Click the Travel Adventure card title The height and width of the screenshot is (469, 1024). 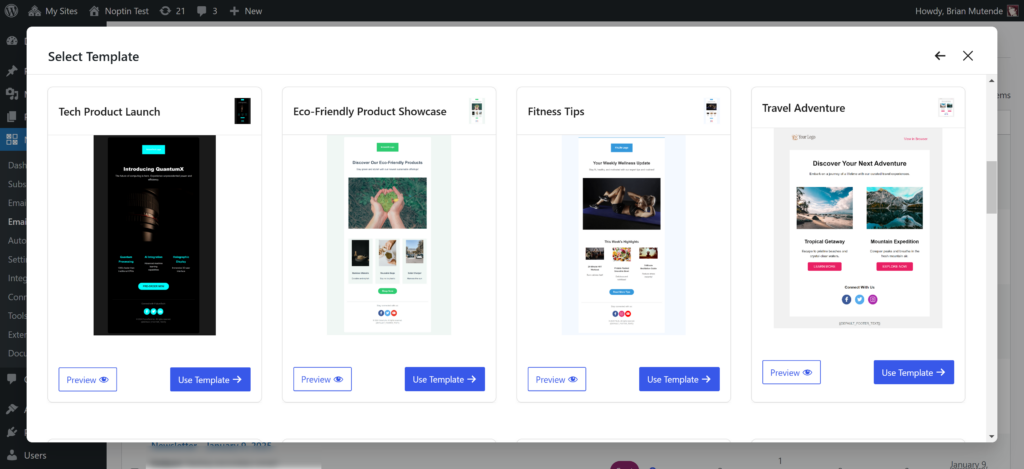pyautogui.click(x=803, y=108)
